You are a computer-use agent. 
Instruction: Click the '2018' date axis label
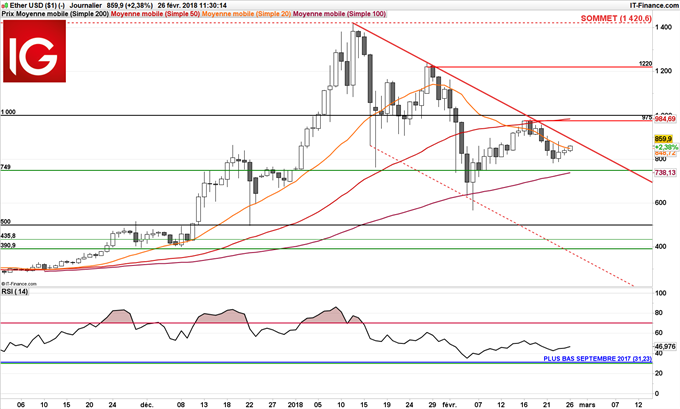pos(295,405)
